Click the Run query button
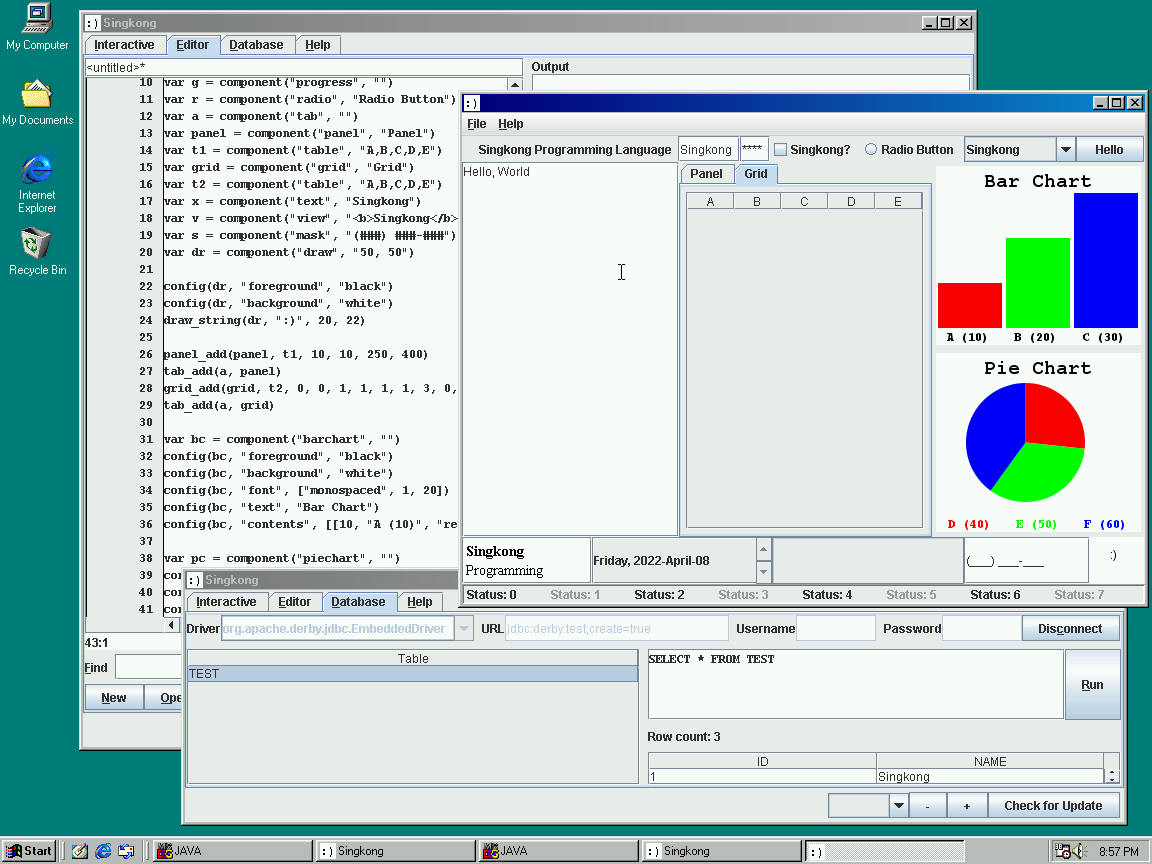1152x864 pixels. [x=1092, y=685]
